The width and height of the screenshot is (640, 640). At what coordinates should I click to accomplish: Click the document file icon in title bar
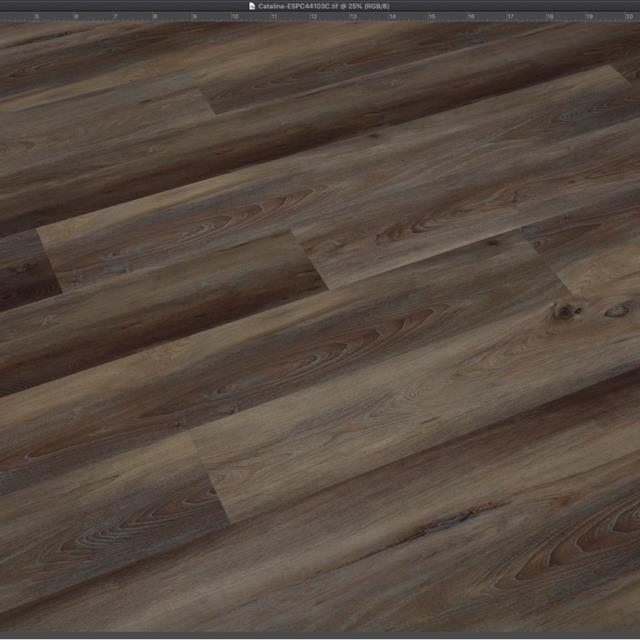tap(252, 6)
